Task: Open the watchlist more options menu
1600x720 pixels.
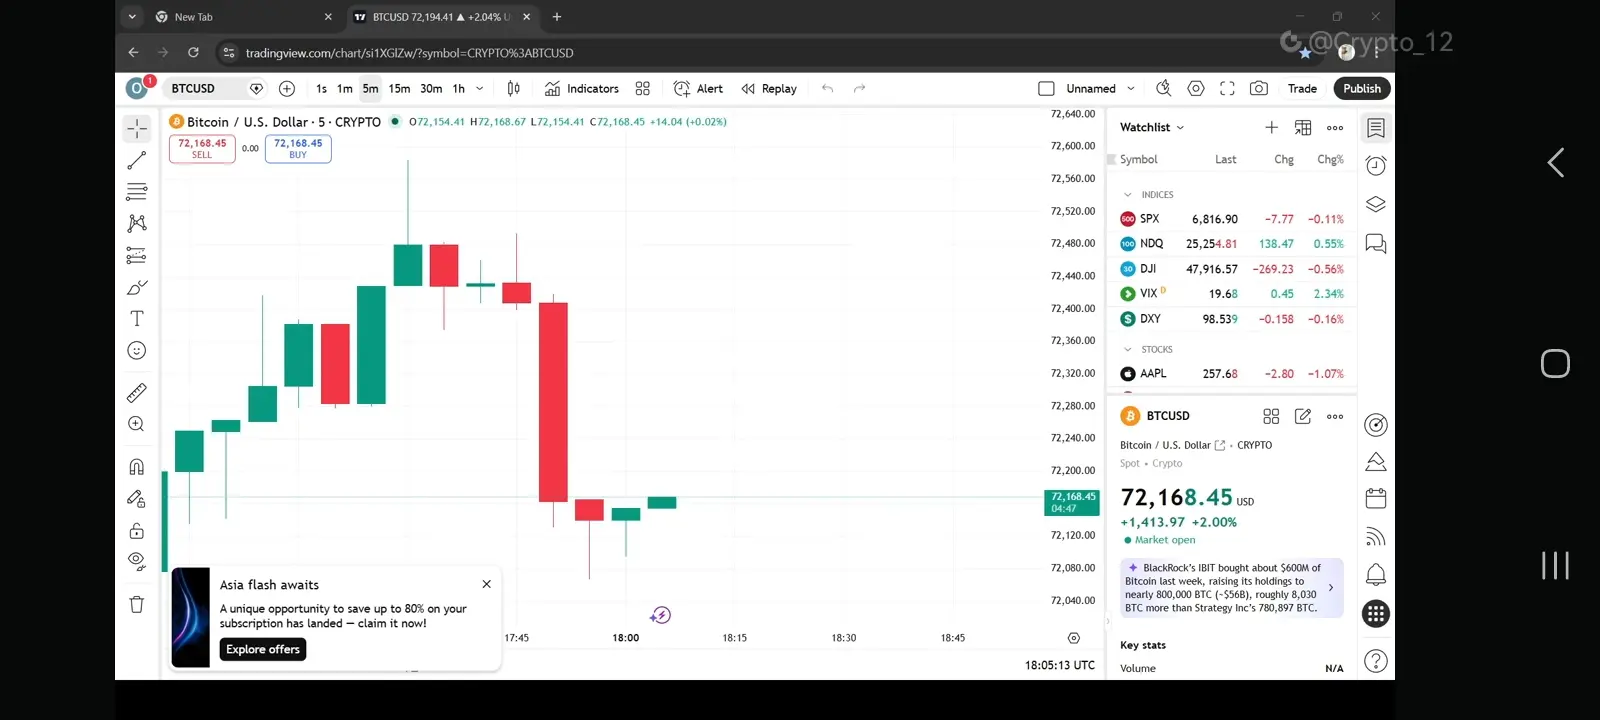Action: coord(1335,128)
